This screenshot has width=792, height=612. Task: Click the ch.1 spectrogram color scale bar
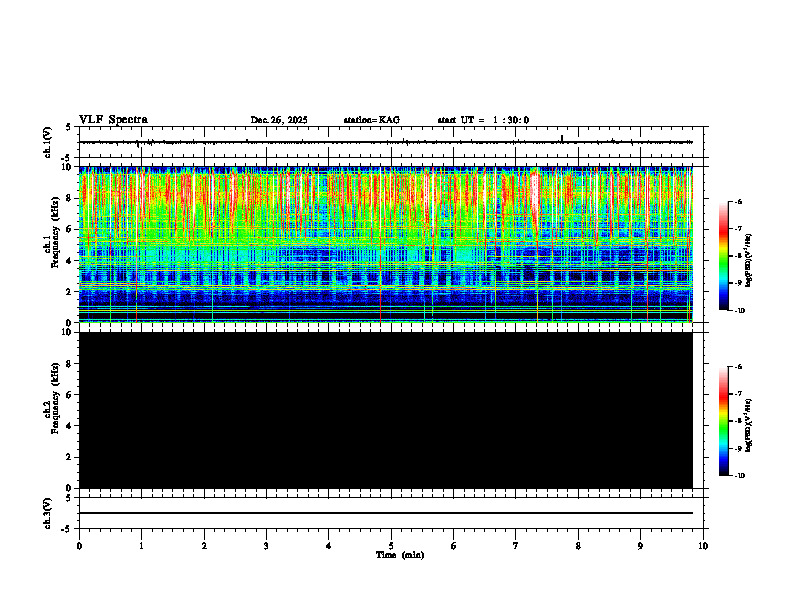[724, 256]
